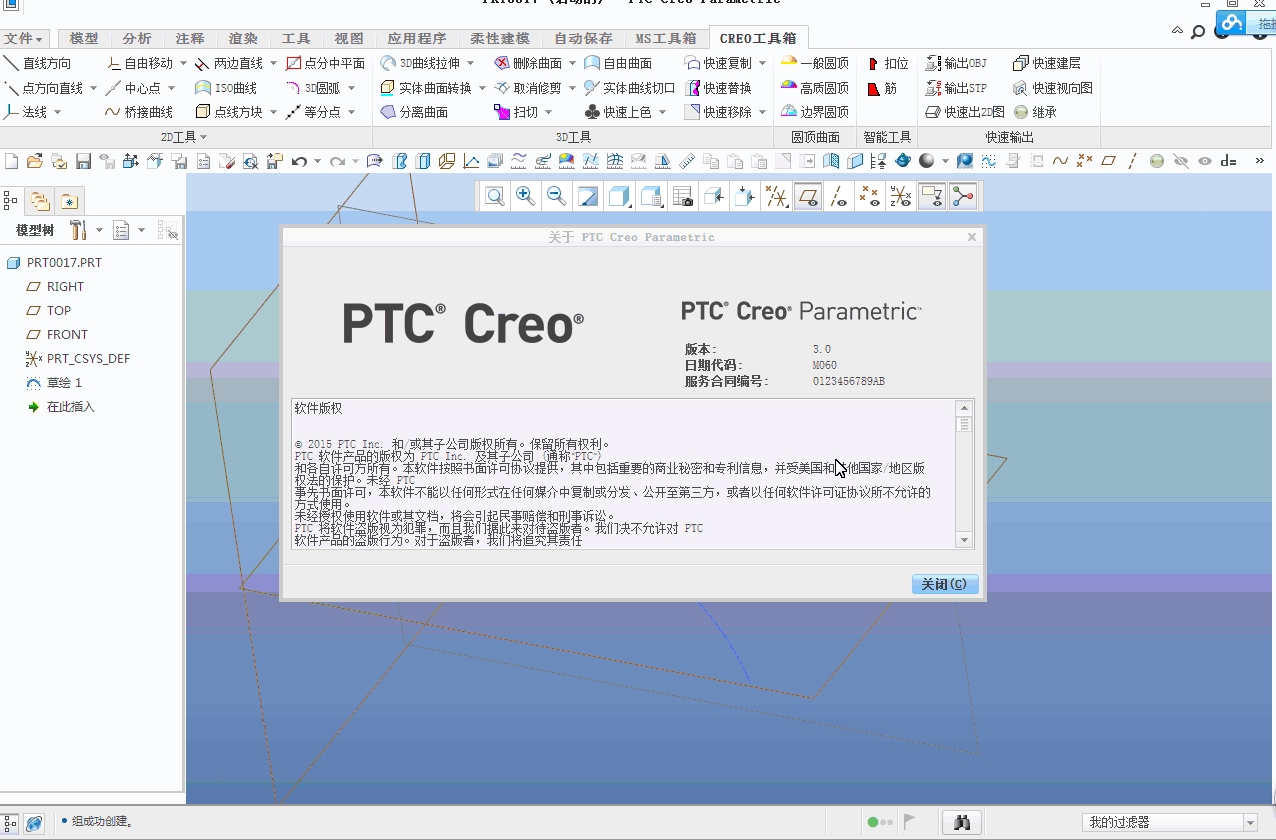Image resolution: width=1276 pixels, height=840 pixels.
Task: Select the 自由曲面 free surface tool
Action: pos(618,63)
